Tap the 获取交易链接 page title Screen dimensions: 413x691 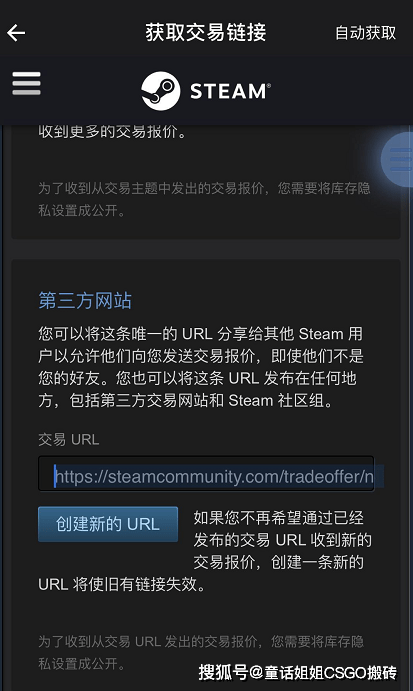point(206,33)
